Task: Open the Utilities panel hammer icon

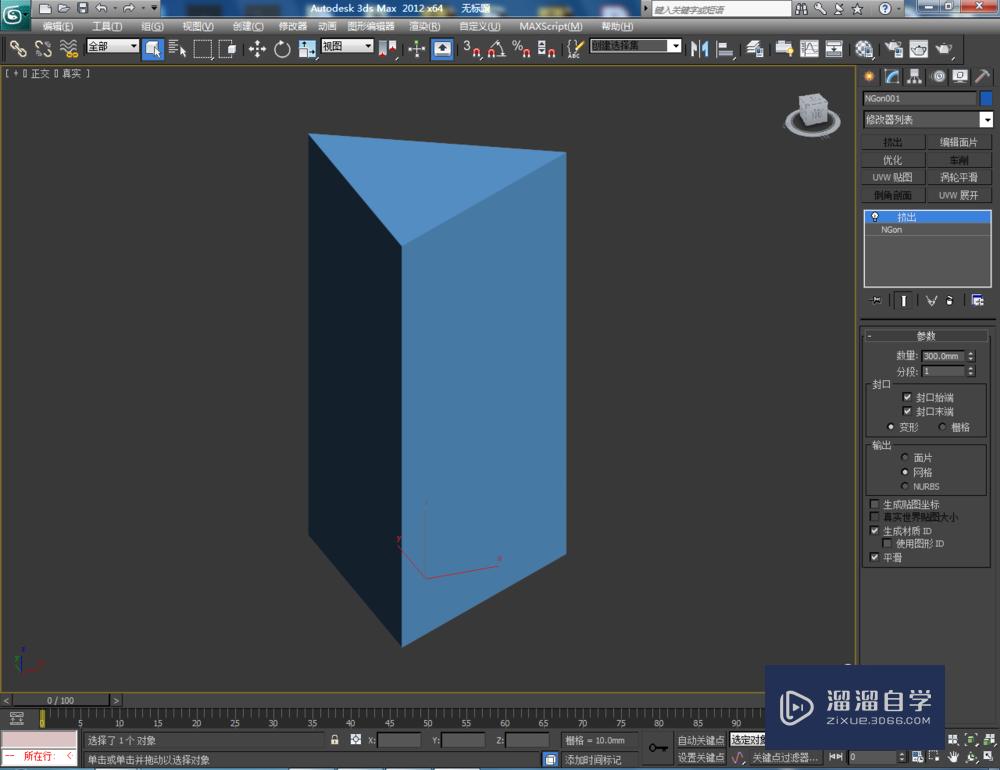Action: tap(983, 76)
